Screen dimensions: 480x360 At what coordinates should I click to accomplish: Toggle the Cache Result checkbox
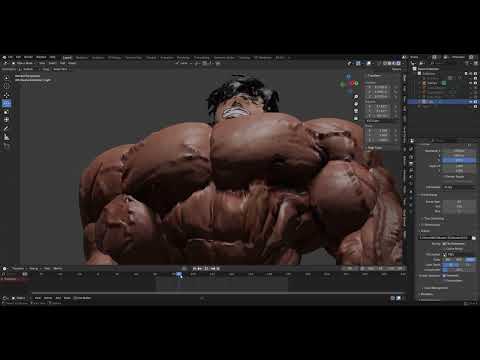[444, 249]
